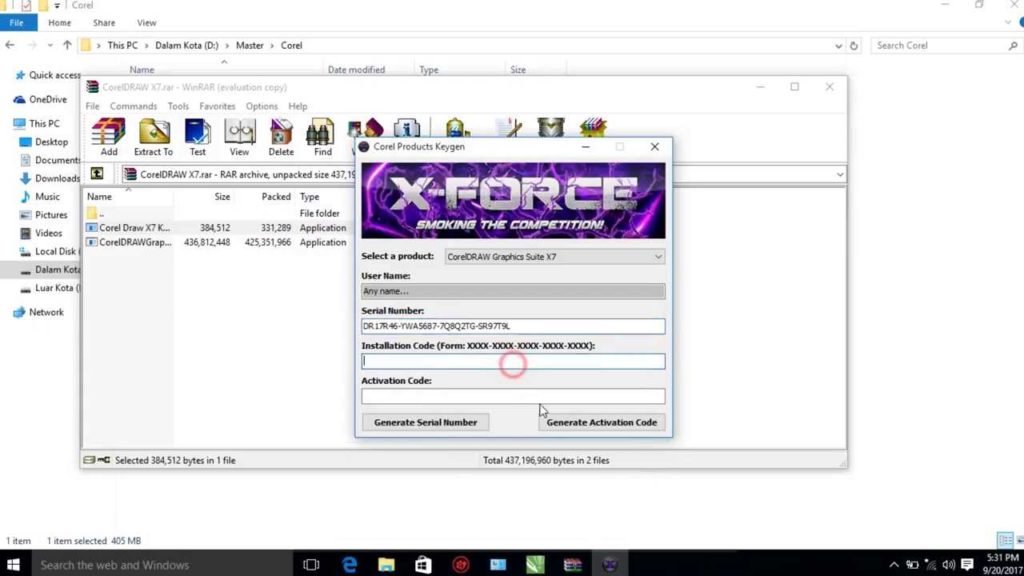Click the Installation Code input field
The height and width of the screenshot is (576, 1024).
pos(513,360)
